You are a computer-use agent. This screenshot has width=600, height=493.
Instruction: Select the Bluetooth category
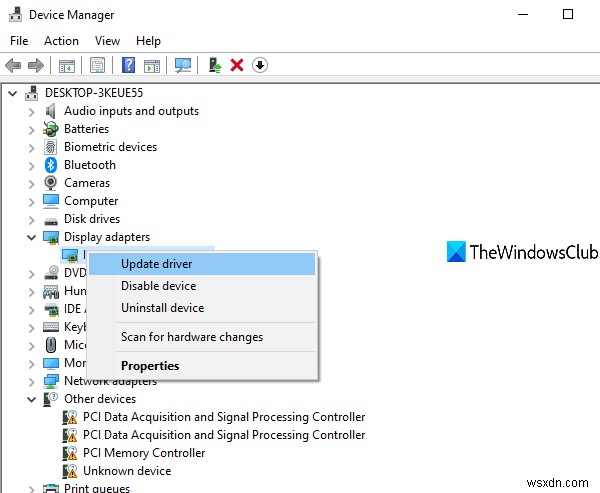(x=89, y=165)
